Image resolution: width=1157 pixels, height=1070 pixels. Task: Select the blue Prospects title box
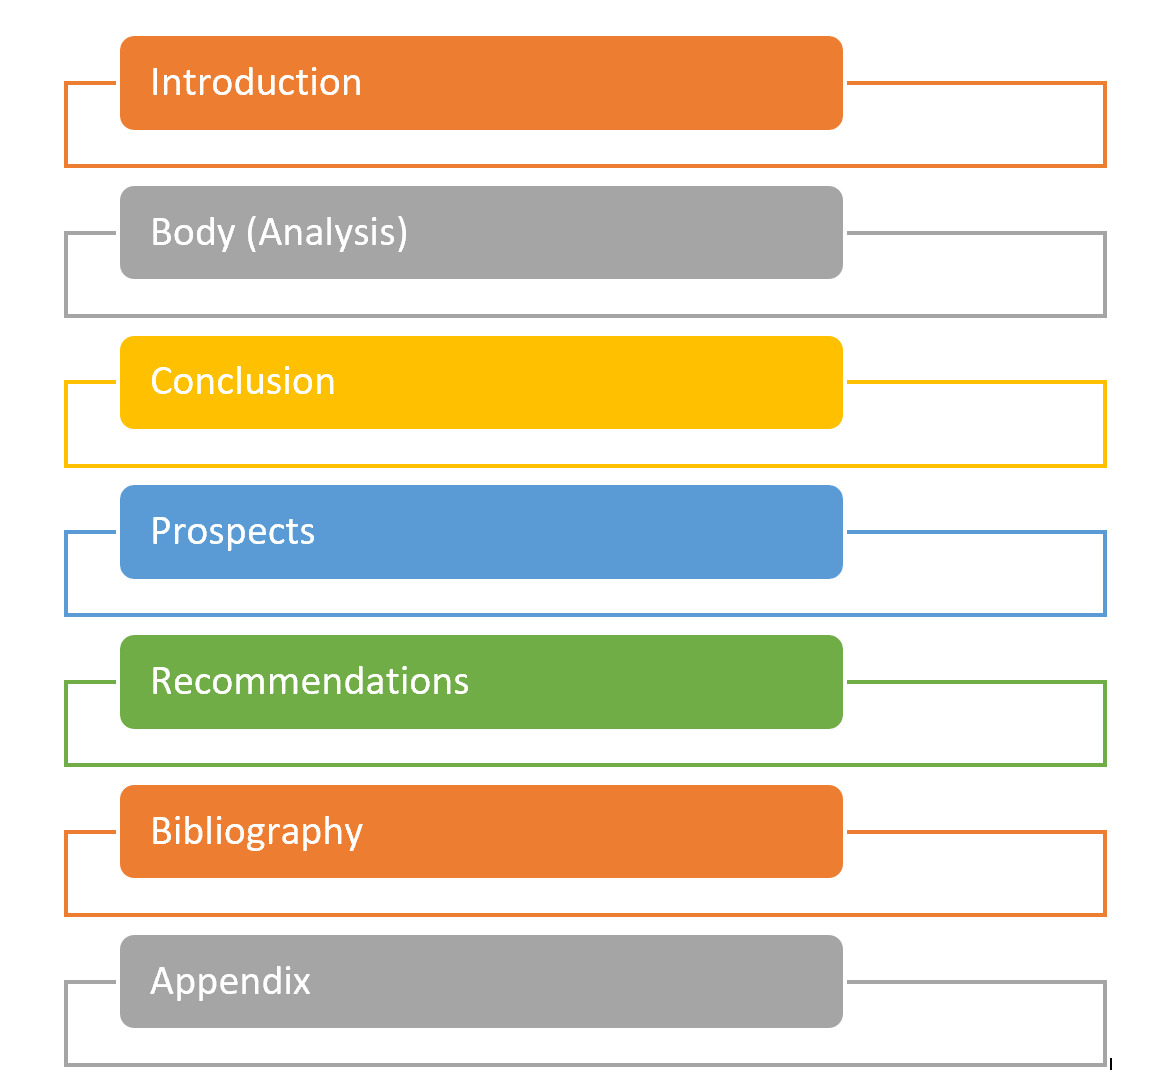(x=481, y=532)
